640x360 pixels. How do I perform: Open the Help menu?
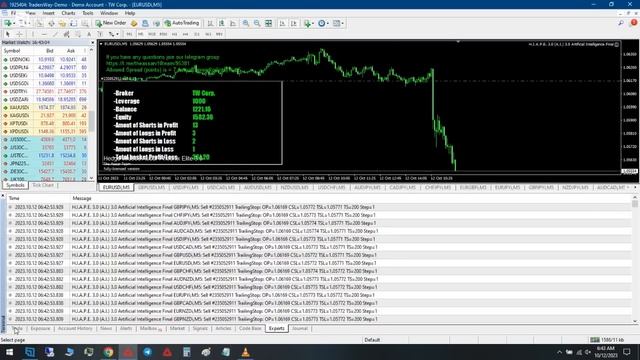pyautogui.click(x=130, y=13)
